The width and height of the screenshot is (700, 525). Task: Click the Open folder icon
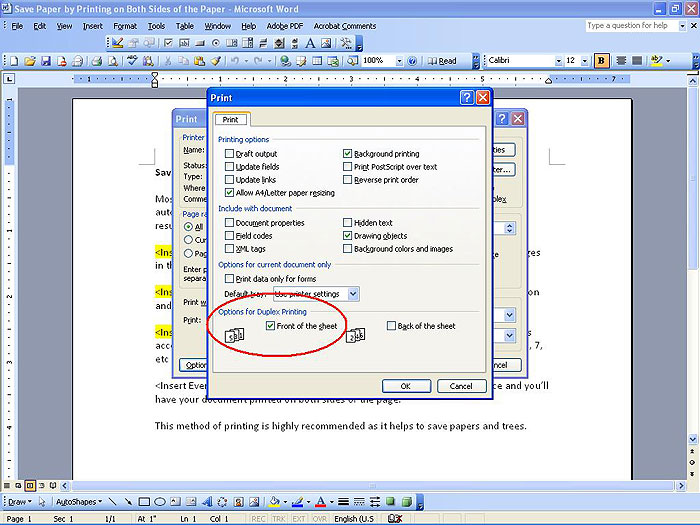(29, 61)
